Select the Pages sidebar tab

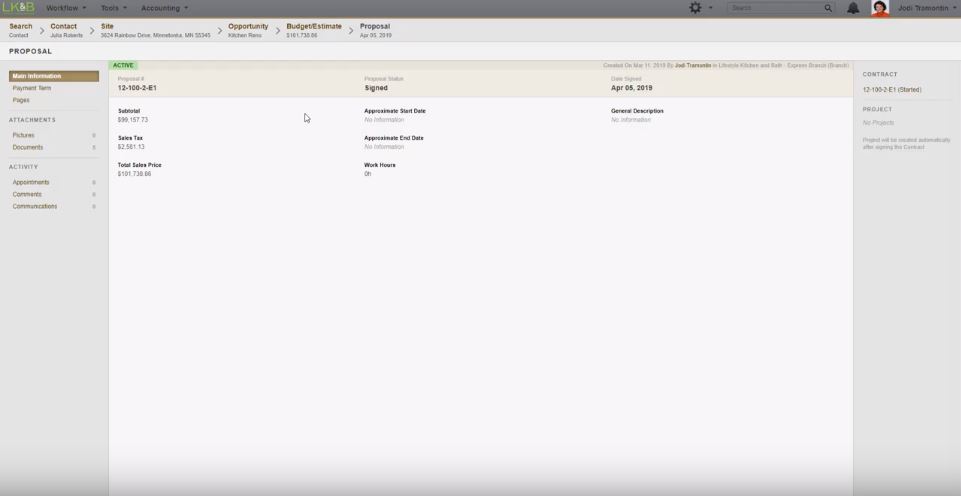(x=21, y=100)
